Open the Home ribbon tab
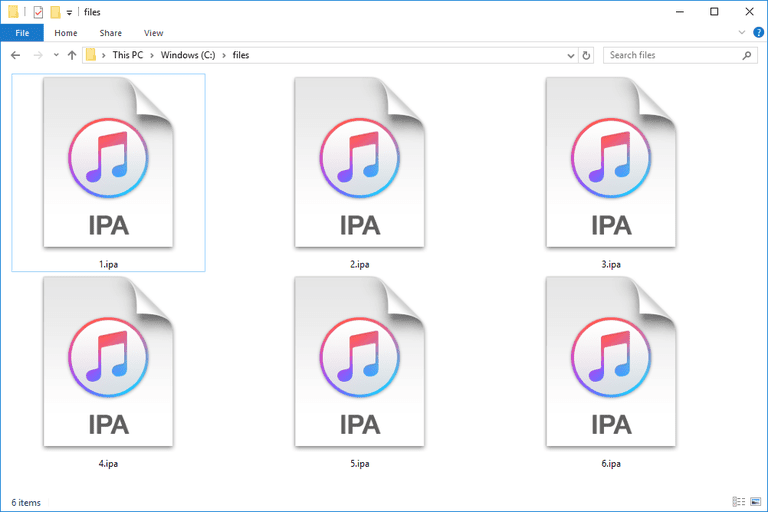The height and width of the screenshot is (512, 768). pyautogui.click(x=66, y=33)
